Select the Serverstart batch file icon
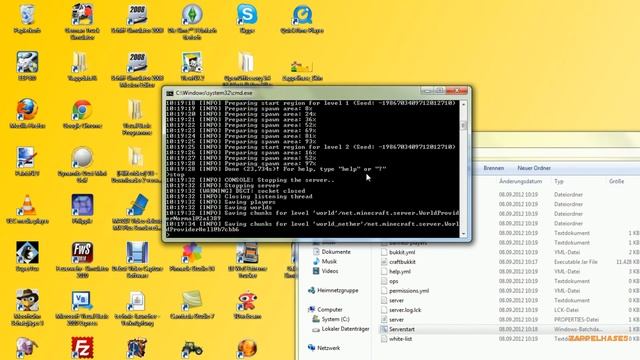 (384, 329)
